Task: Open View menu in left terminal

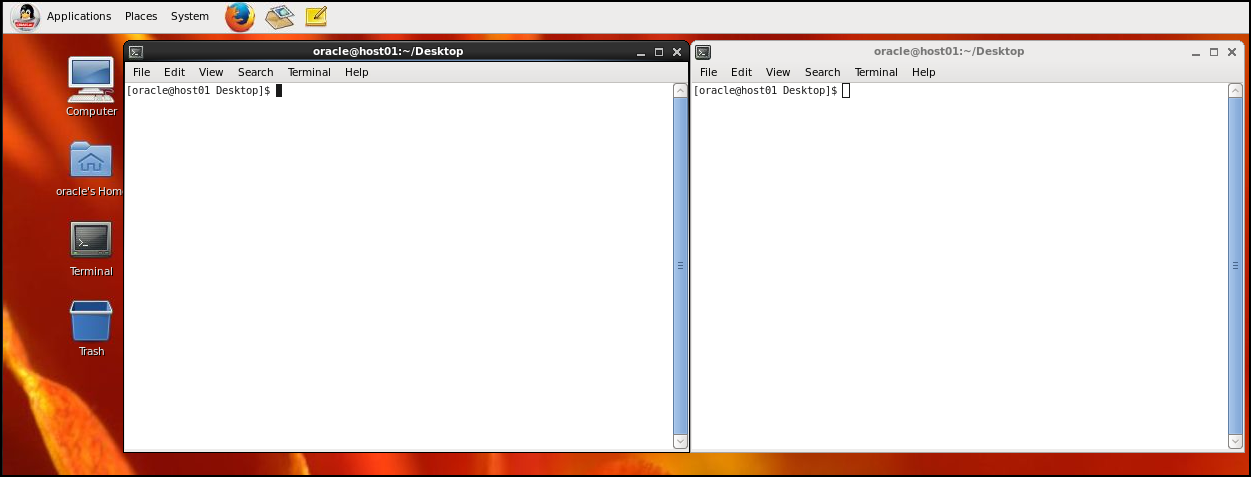Action: pyautogui.click(x=211, y=72)
